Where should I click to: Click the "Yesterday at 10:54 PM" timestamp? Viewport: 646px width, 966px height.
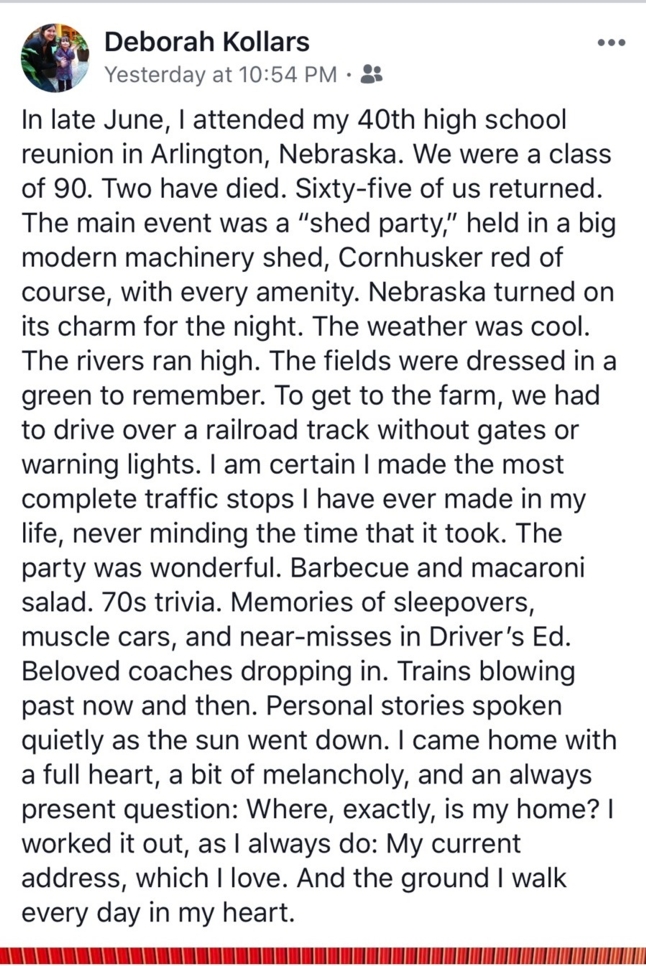click(220, 75)
